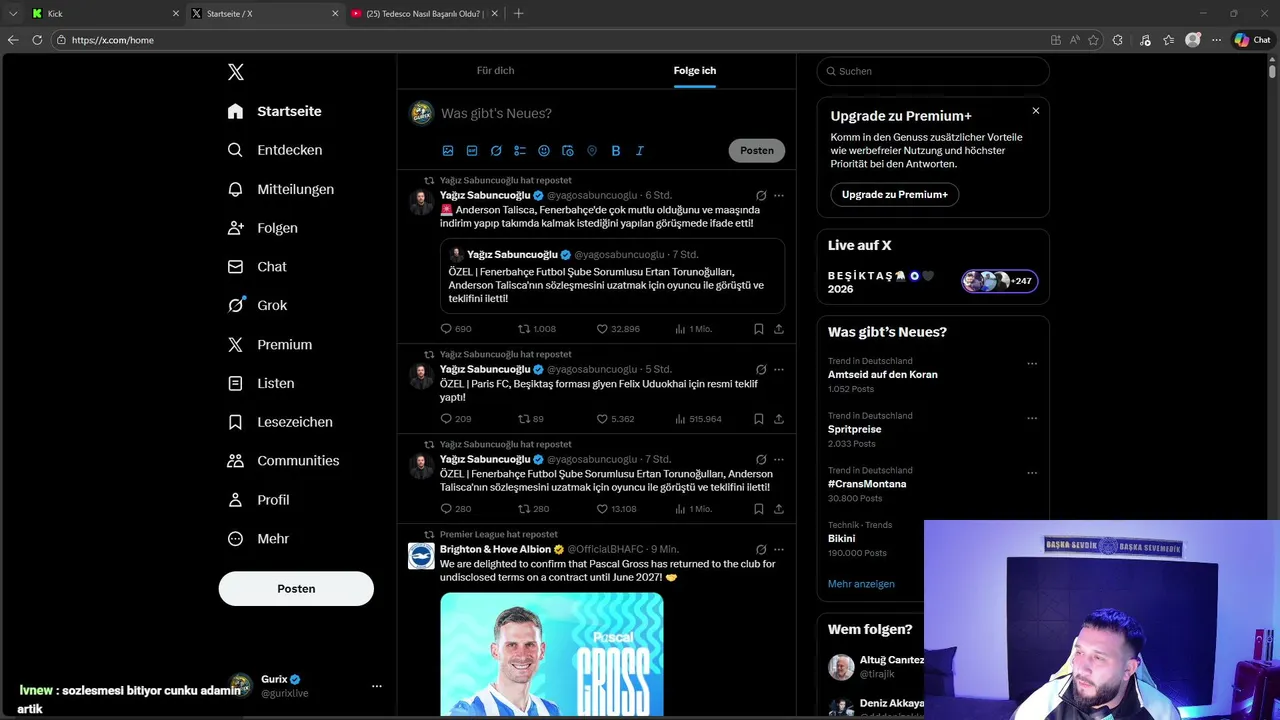Screen dimensions: 1280x720
Task: Open more menu on the Brighton & Hove Albion post
Action: [x=779, y=550]
